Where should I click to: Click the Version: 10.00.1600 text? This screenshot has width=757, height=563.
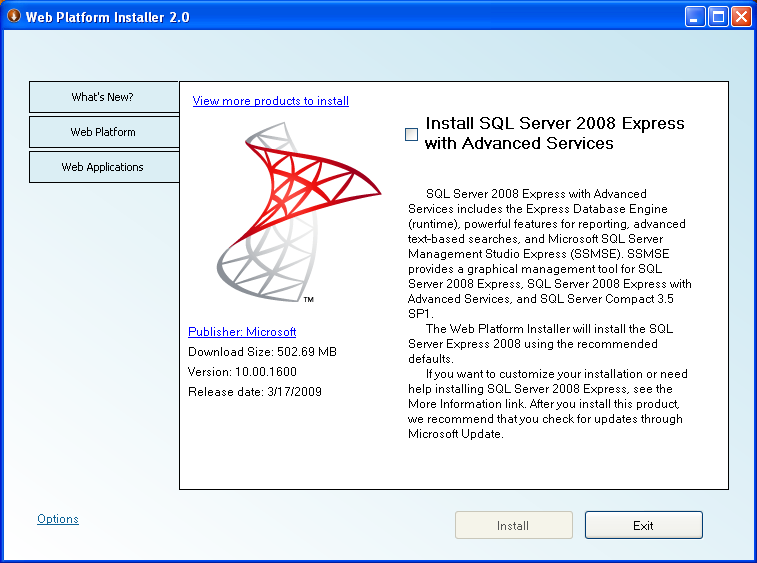click(242, 372)
